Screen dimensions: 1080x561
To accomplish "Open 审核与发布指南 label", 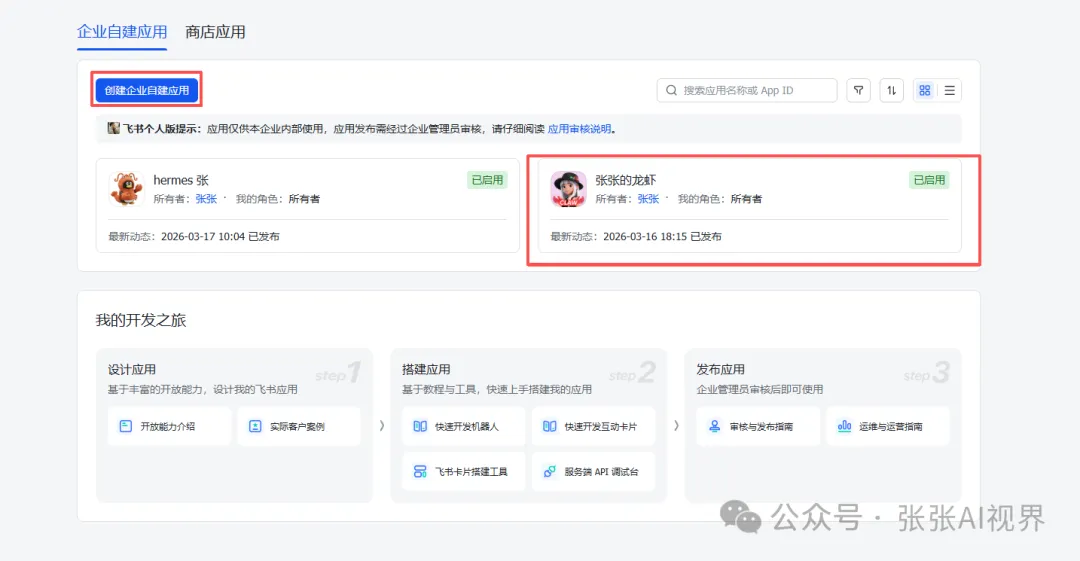I will [761, 427].
